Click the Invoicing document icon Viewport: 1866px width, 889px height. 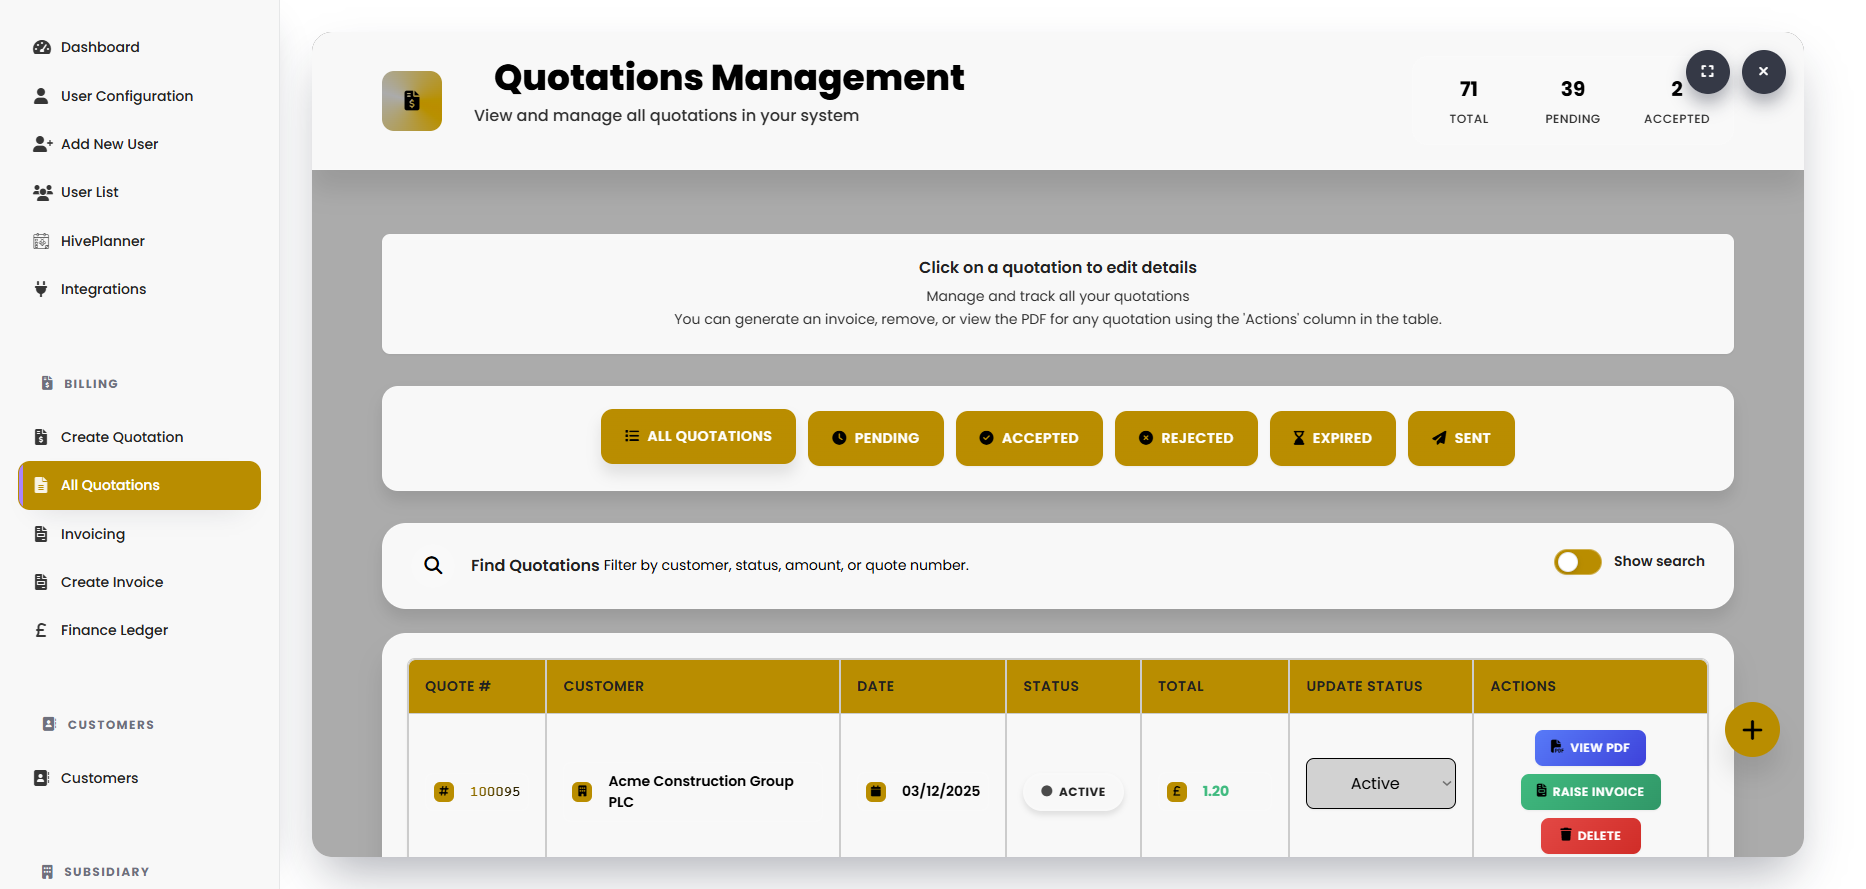(41, 534)
